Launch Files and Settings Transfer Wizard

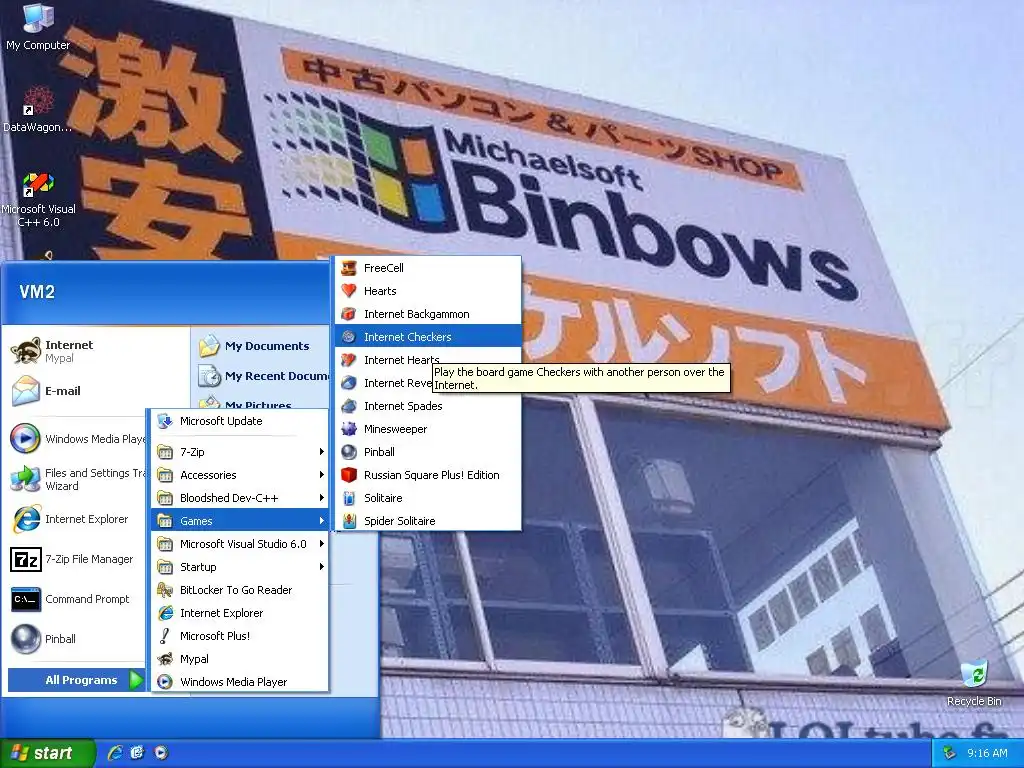pos(77,479)
